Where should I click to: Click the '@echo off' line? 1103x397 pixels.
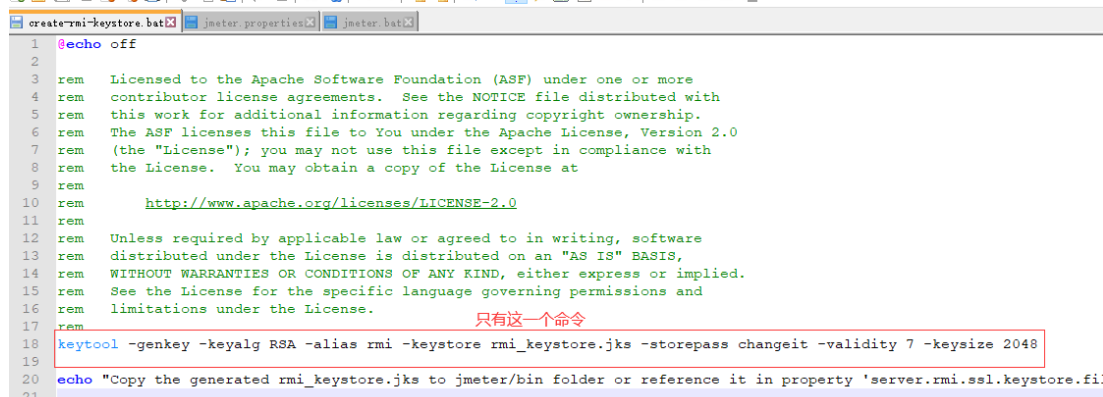coord(97,44)
